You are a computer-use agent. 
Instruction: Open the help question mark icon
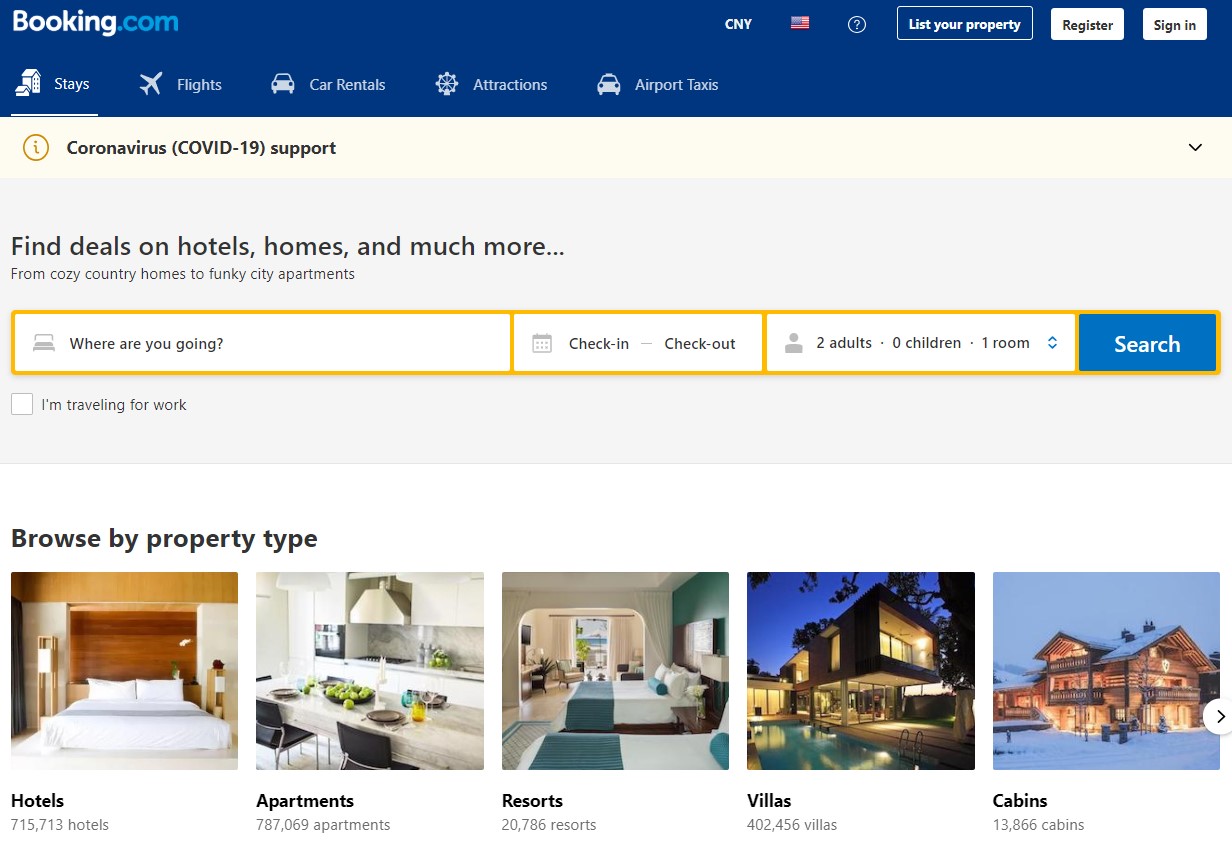[x=857, y=25]
